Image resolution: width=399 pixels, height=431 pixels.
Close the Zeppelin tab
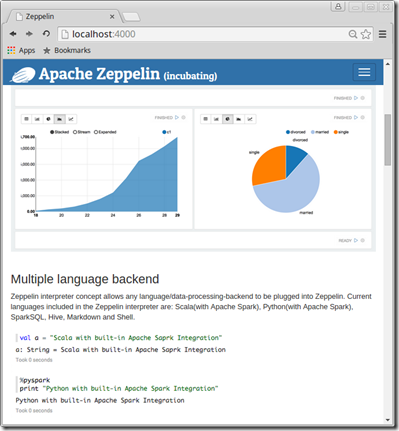click(112, 16)
